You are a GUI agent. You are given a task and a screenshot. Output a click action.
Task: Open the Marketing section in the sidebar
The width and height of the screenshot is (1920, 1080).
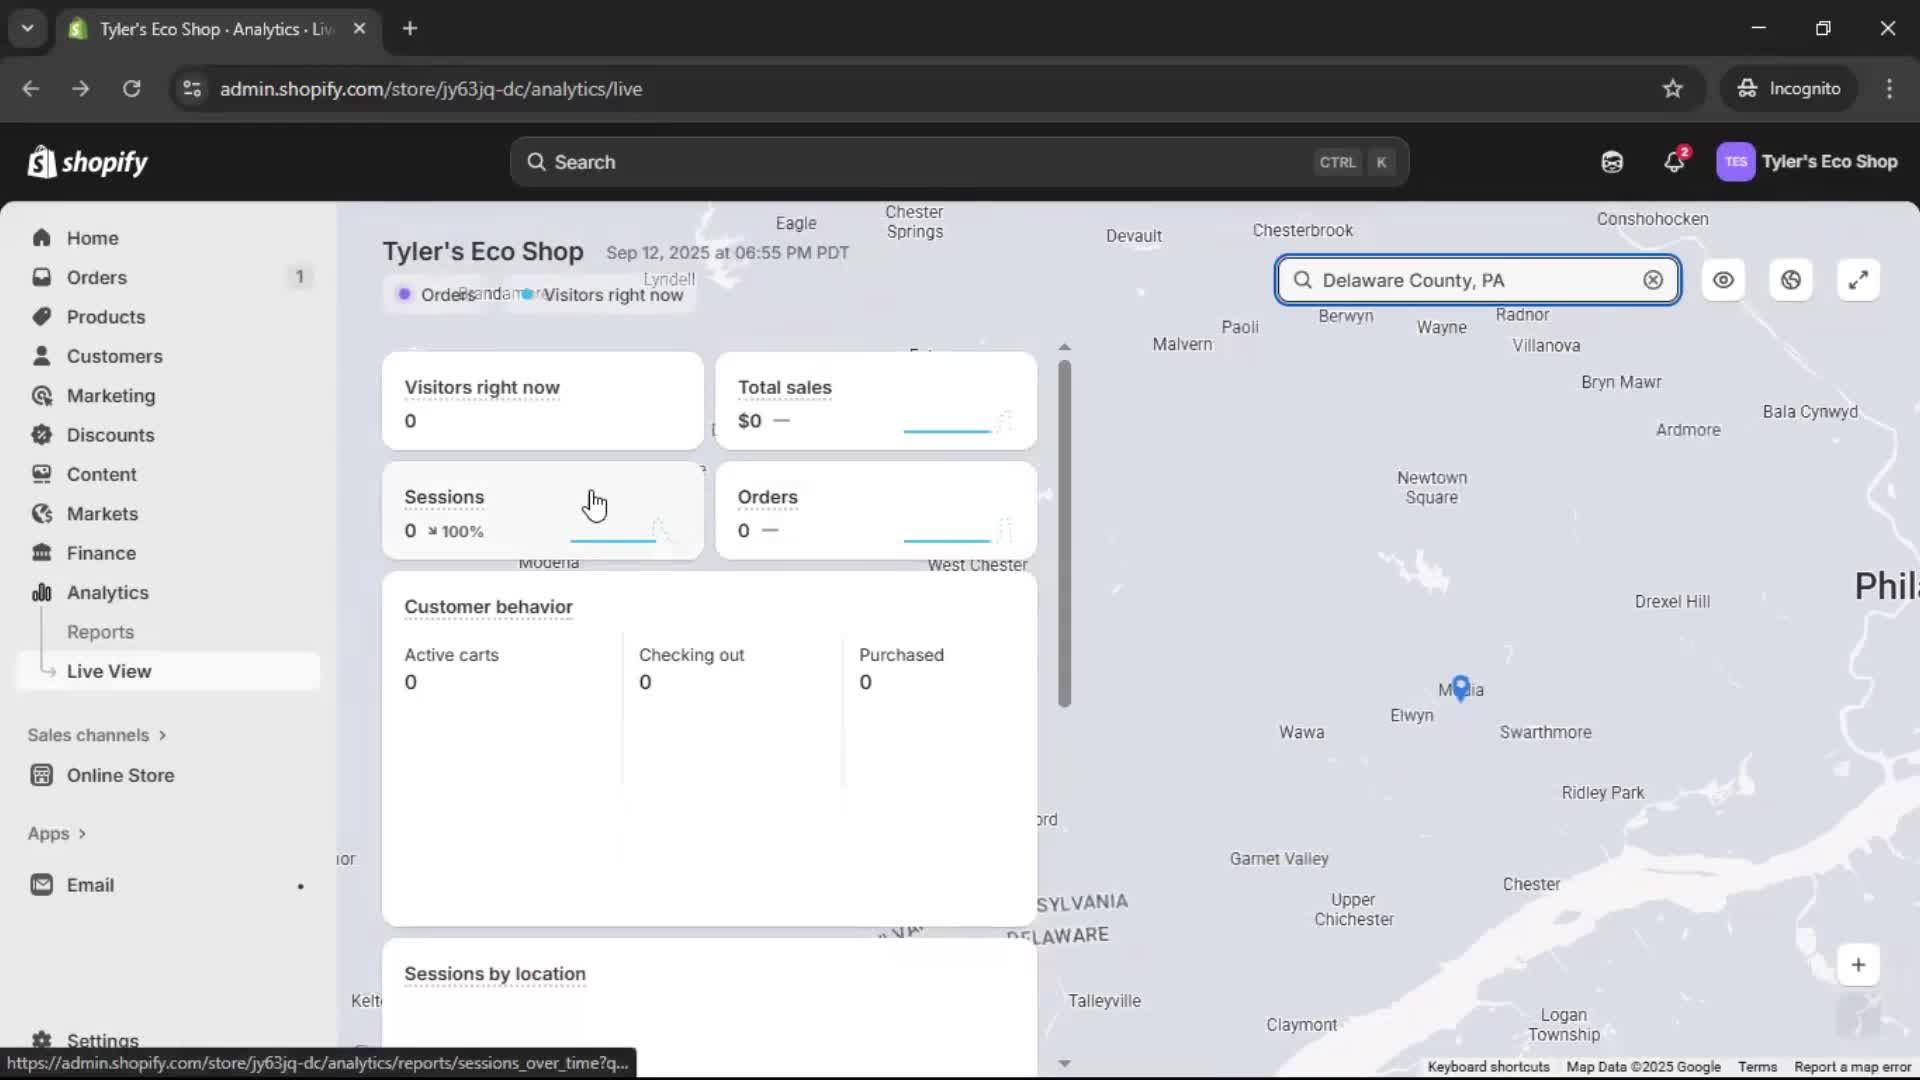click(110, 395)
